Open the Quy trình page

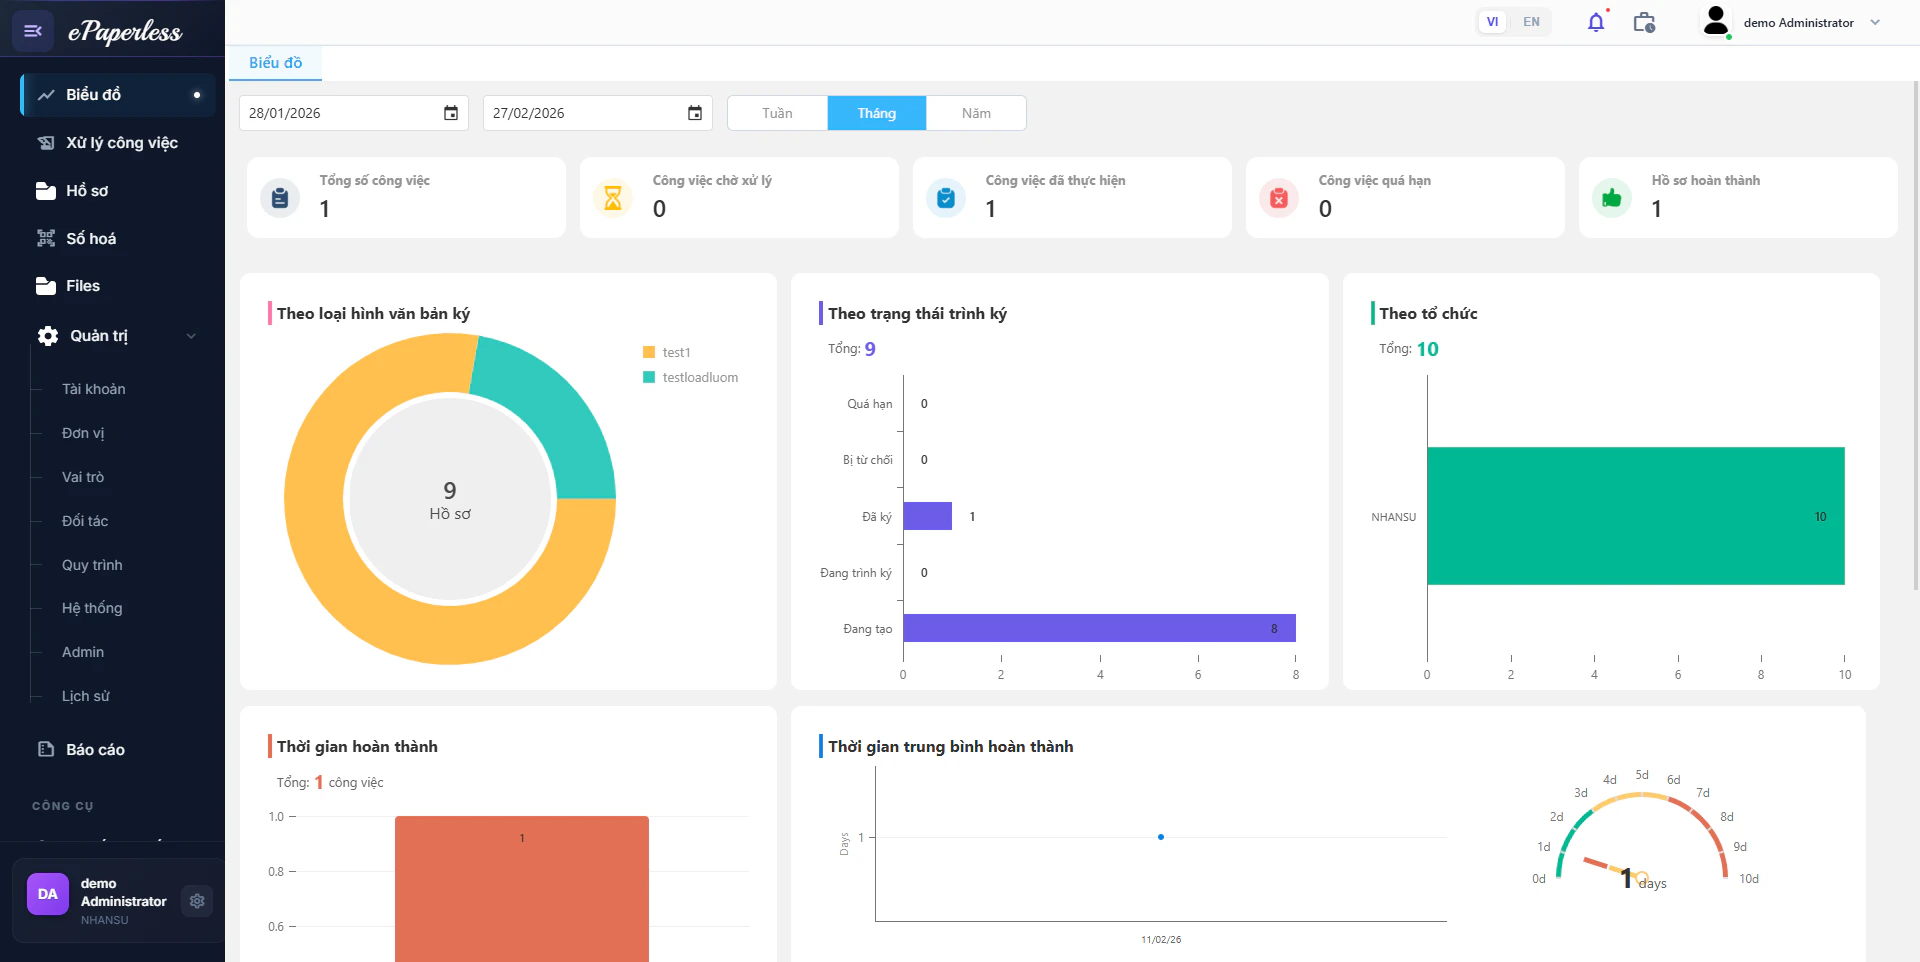click(x=91, y=565)
